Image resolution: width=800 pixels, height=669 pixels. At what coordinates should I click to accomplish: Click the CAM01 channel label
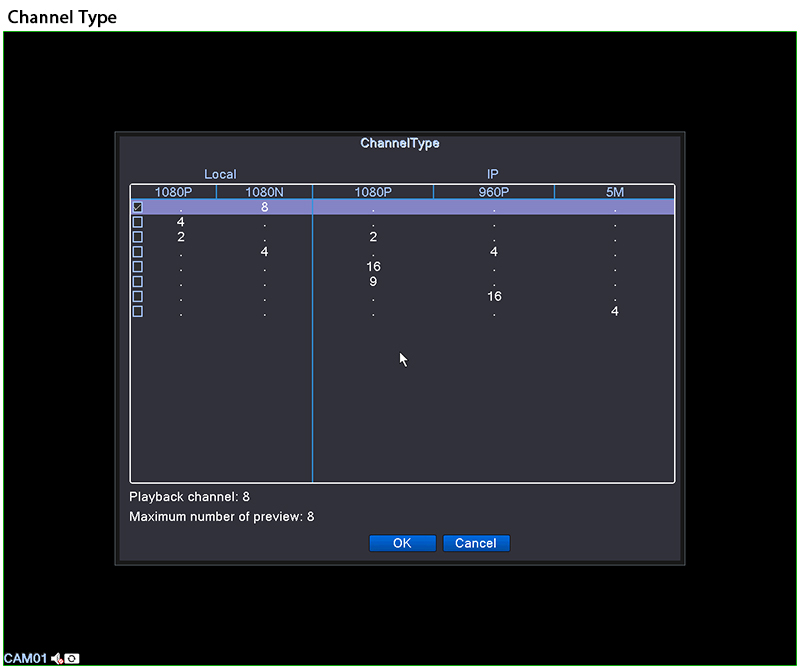click(25, 658)
